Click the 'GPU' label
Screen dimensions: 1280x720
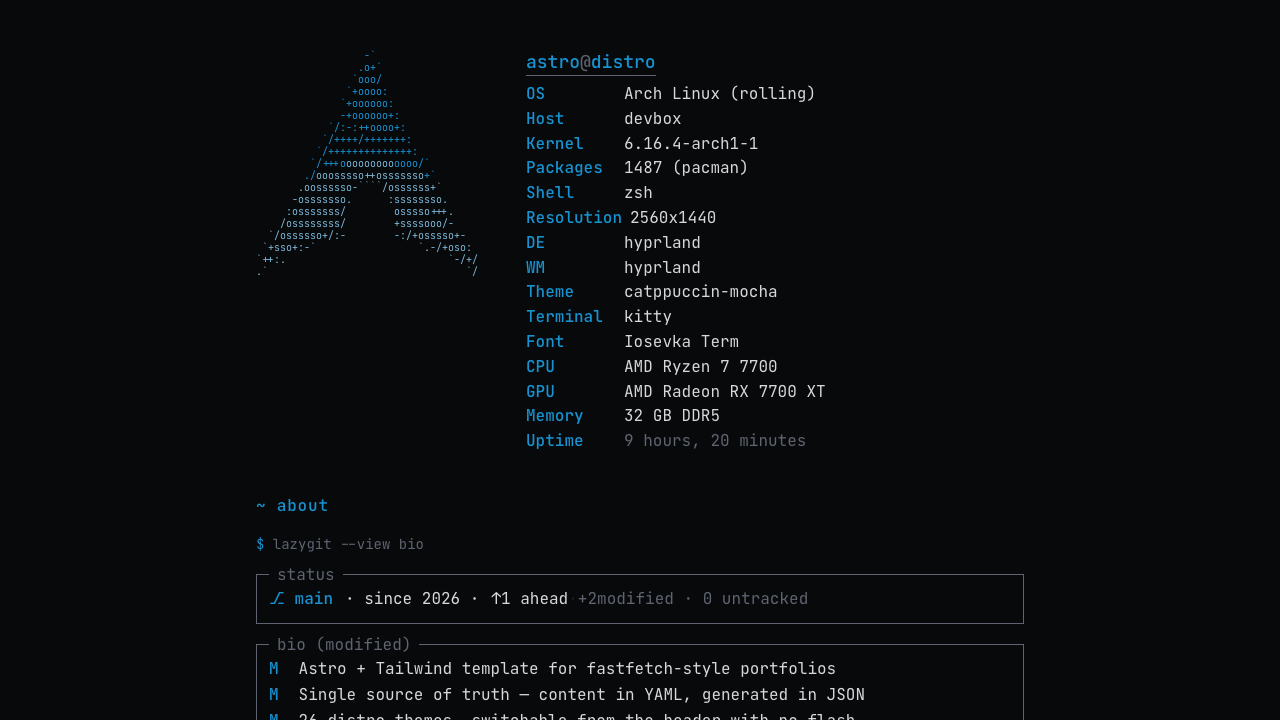tap(541, 392)
